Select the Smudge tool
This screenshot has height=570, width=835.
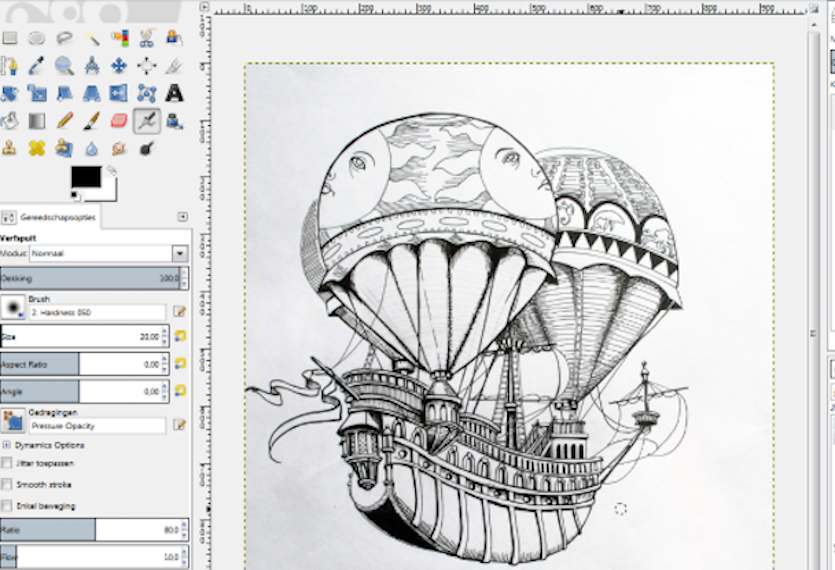(x=119, y=148)
